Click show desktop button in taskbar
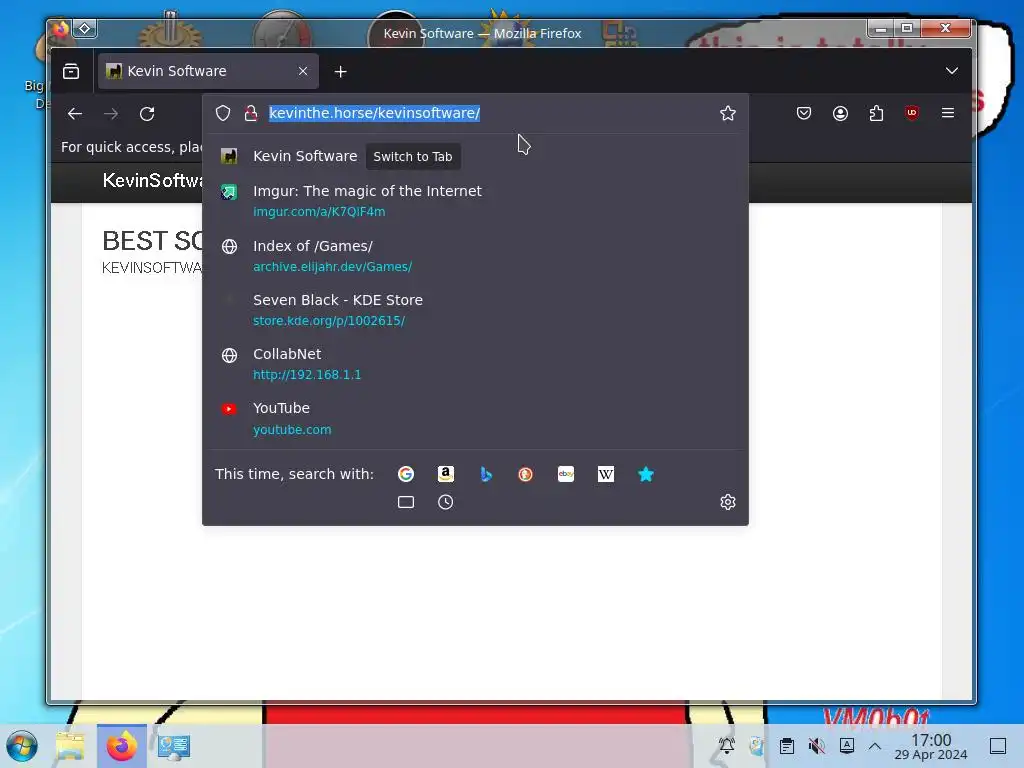1024x768 pixels. click(998, 746)
